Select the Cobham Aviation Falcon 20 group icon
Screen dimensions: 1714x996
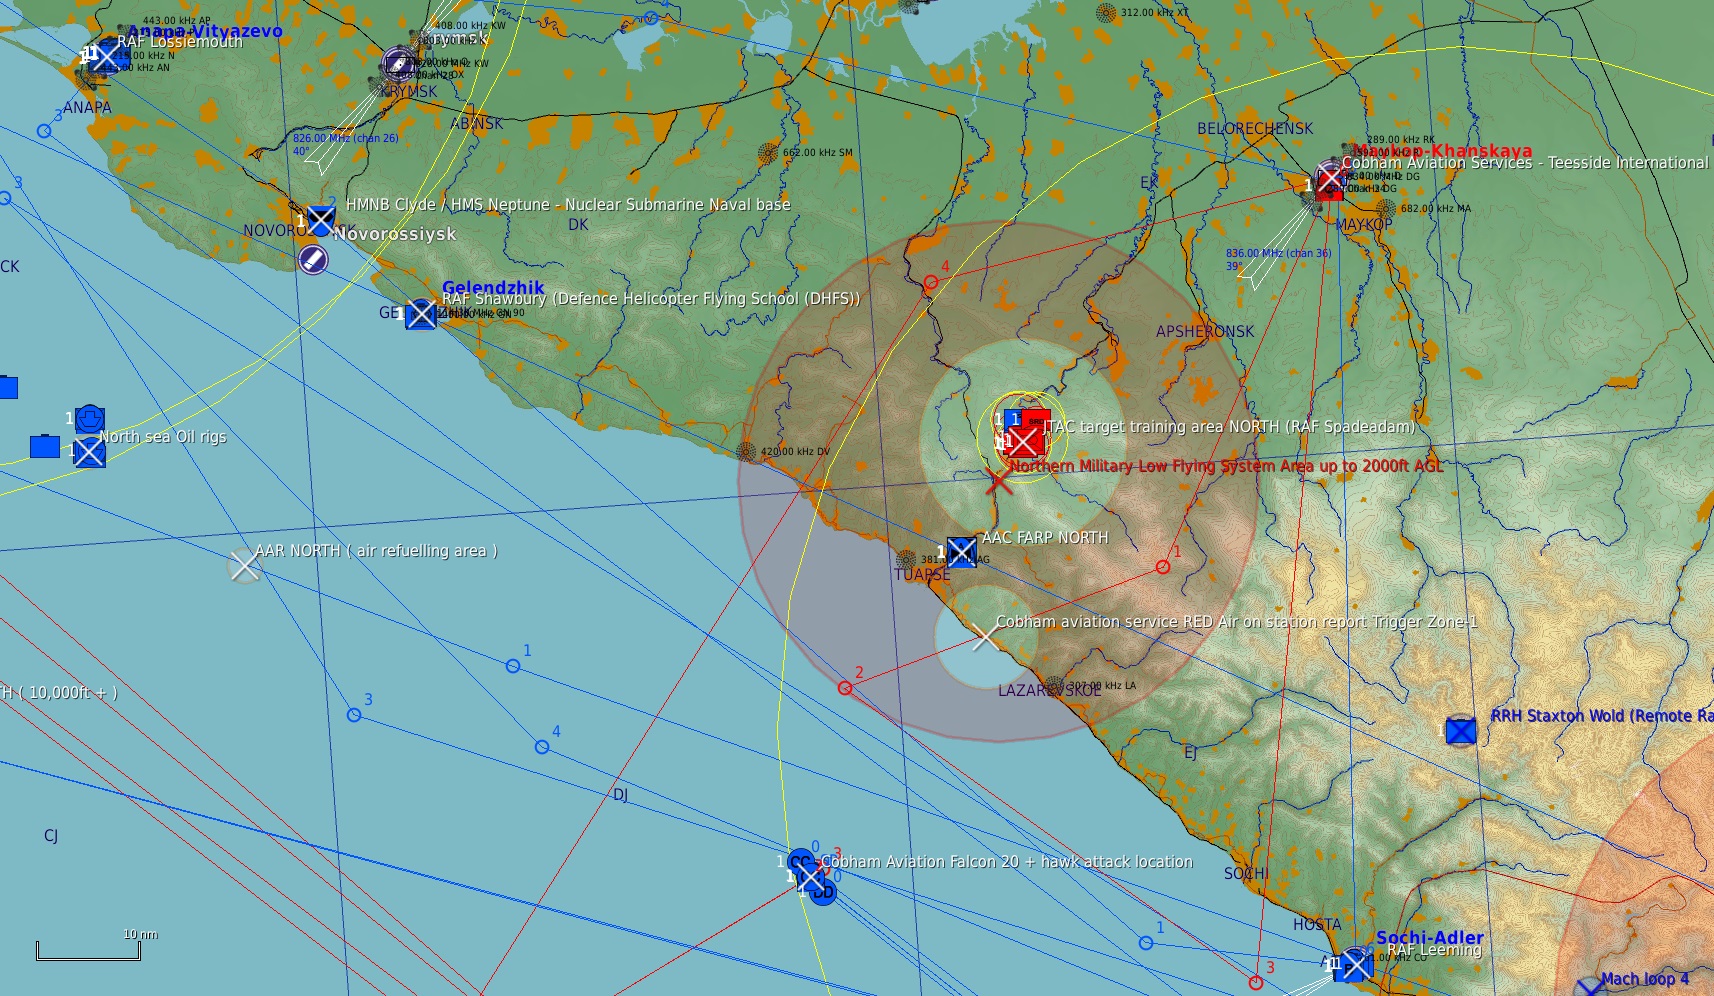(810, 877)
